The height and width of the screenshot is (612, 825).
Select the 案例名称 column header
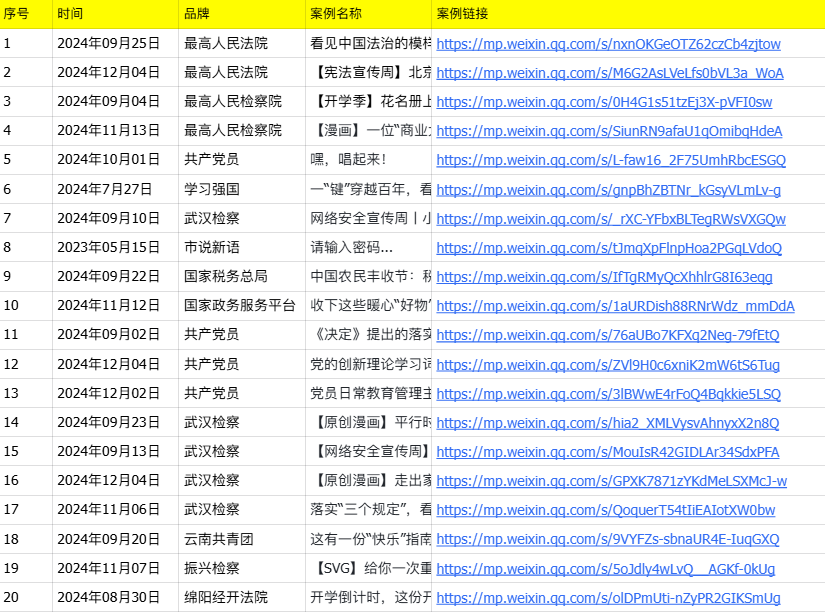pos(368,14)
